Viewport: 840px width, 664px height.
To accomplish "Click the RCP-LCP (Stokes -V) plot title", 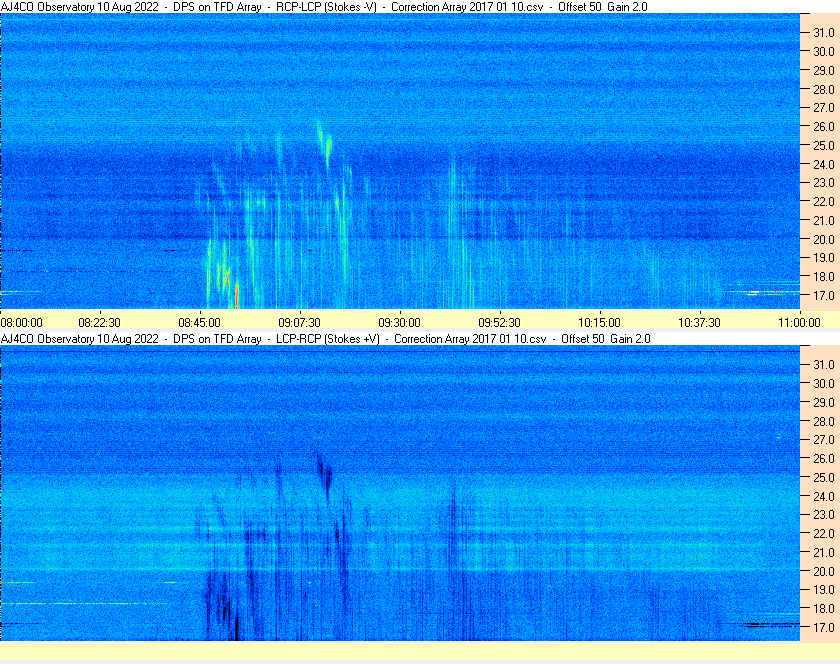I will pyautogui.click(x=326, y=7).
